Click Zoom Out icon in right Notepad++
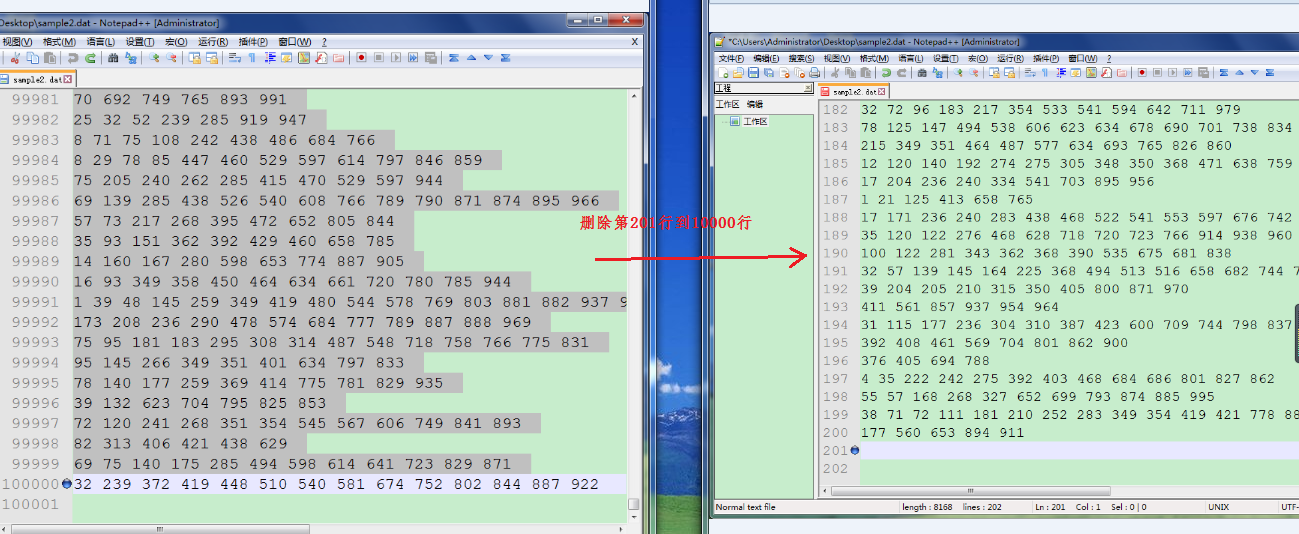1299x534 pixels. pos(973,72)
